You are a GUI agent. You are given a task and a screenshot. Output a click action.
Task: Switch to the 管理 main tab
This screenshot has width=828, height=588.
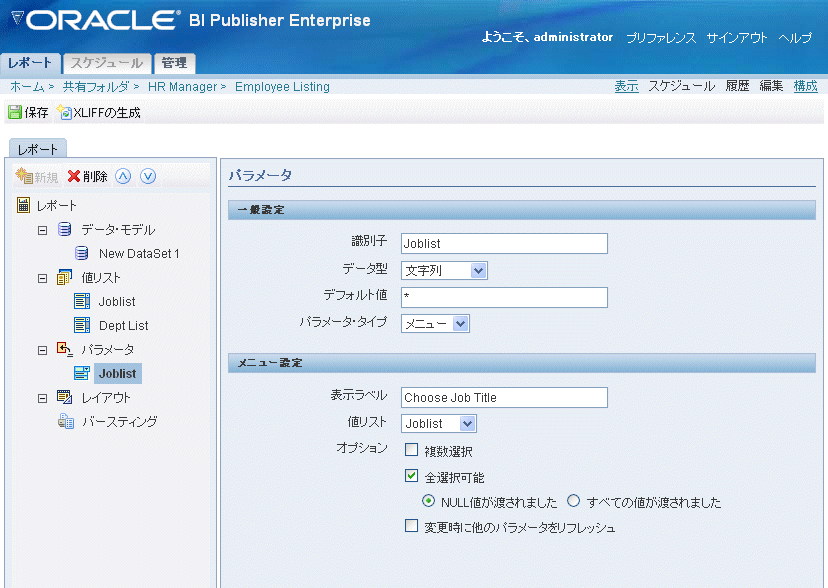pos(174,63)
